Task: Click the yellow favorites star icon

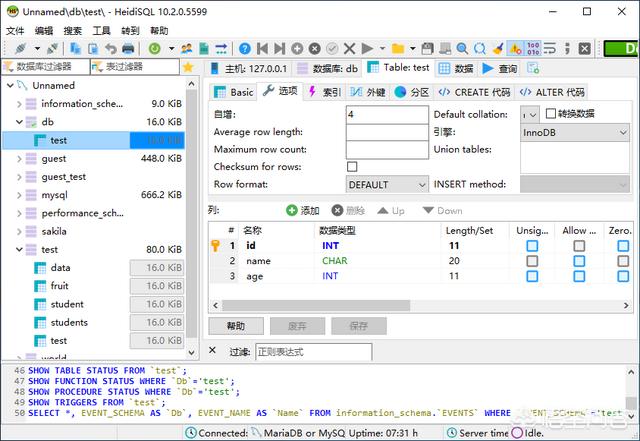Action: pyautogui.click(x=188, y=67)
